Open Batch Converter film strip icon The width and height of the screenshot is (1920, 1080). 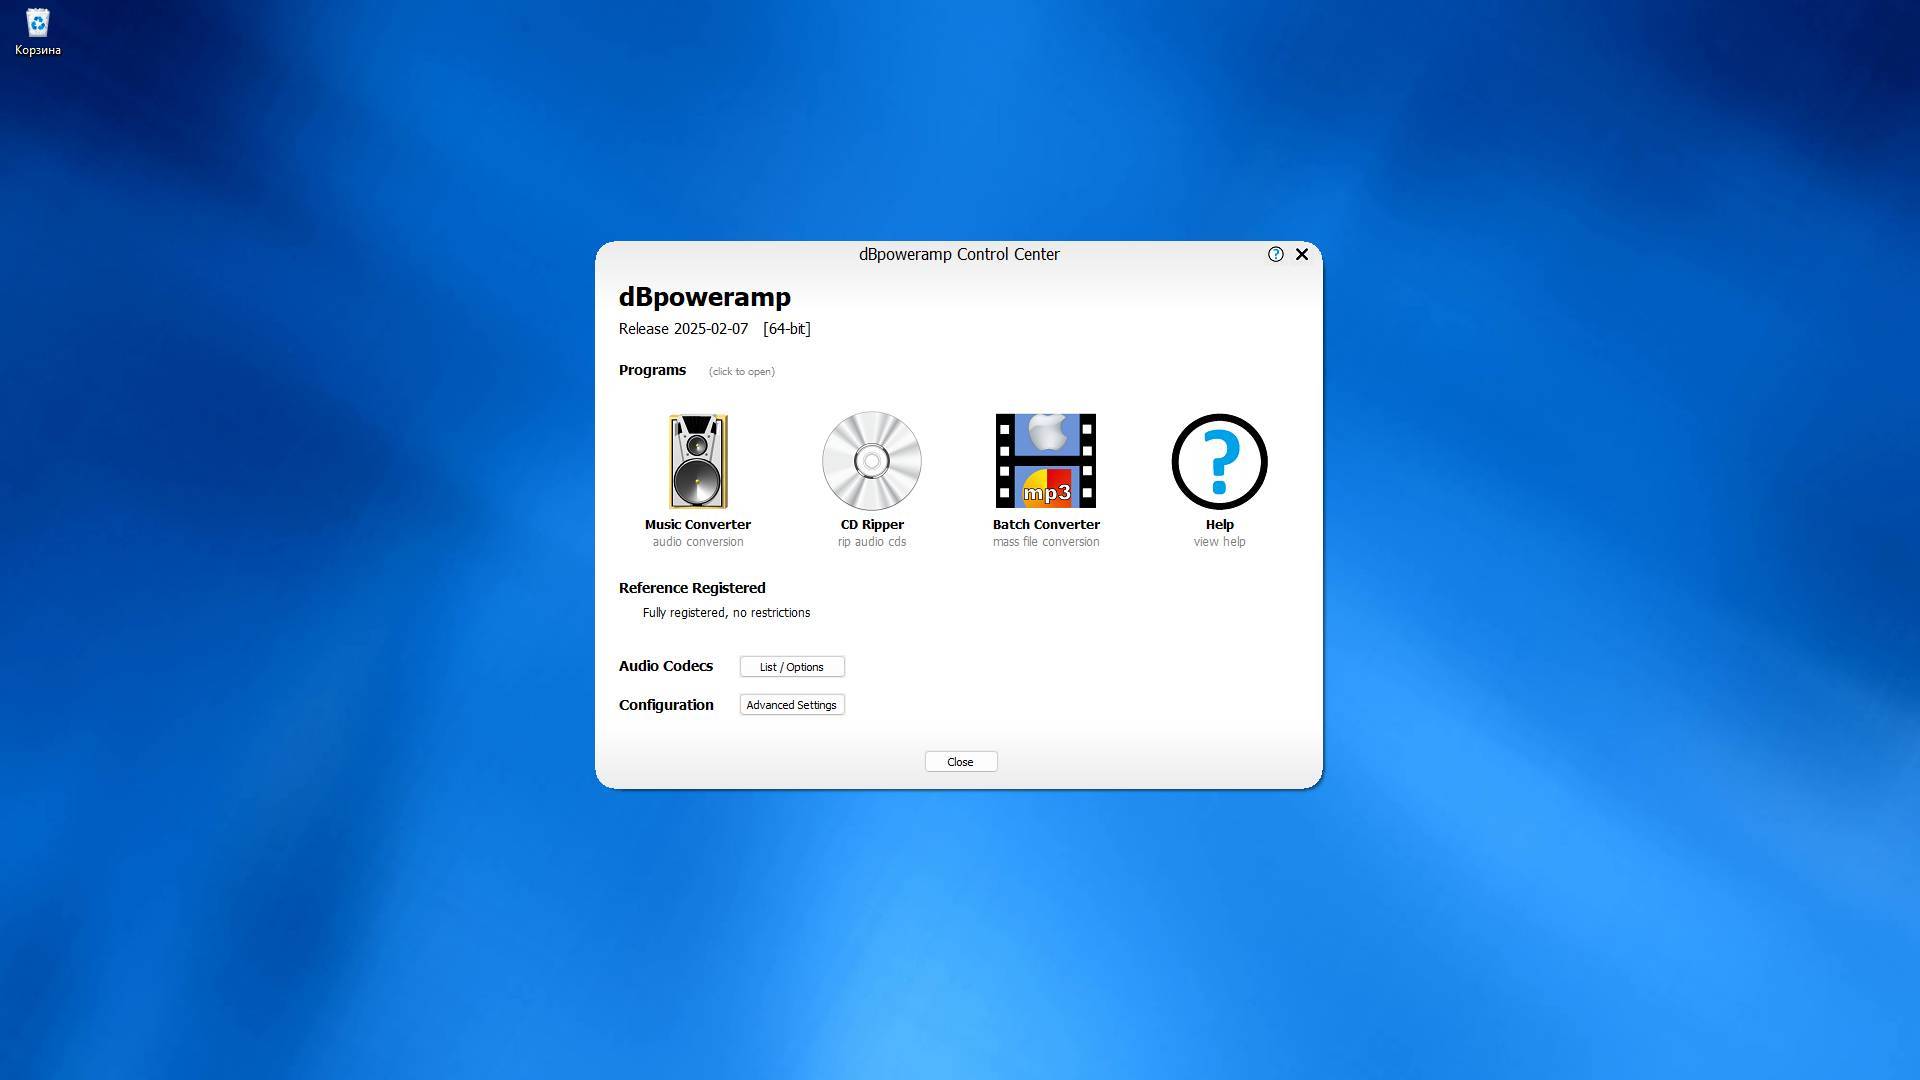(1046, 461)
